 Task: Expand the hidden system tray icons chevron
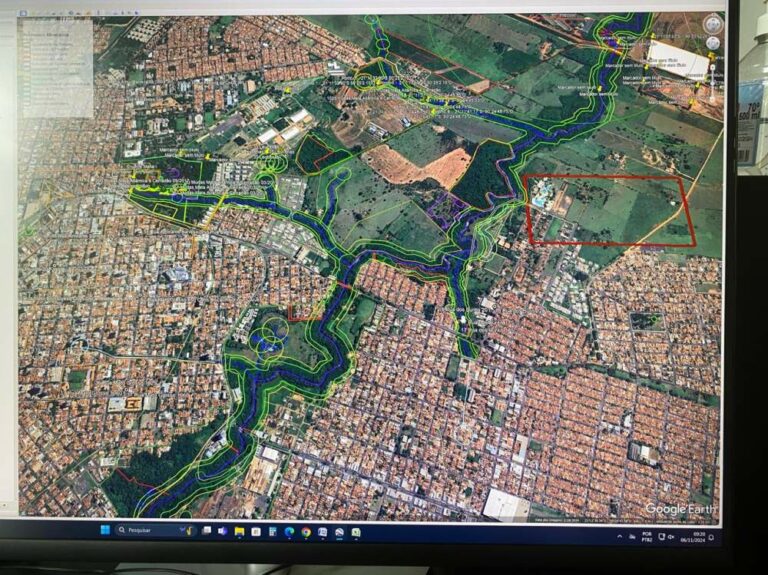point(619,536)
